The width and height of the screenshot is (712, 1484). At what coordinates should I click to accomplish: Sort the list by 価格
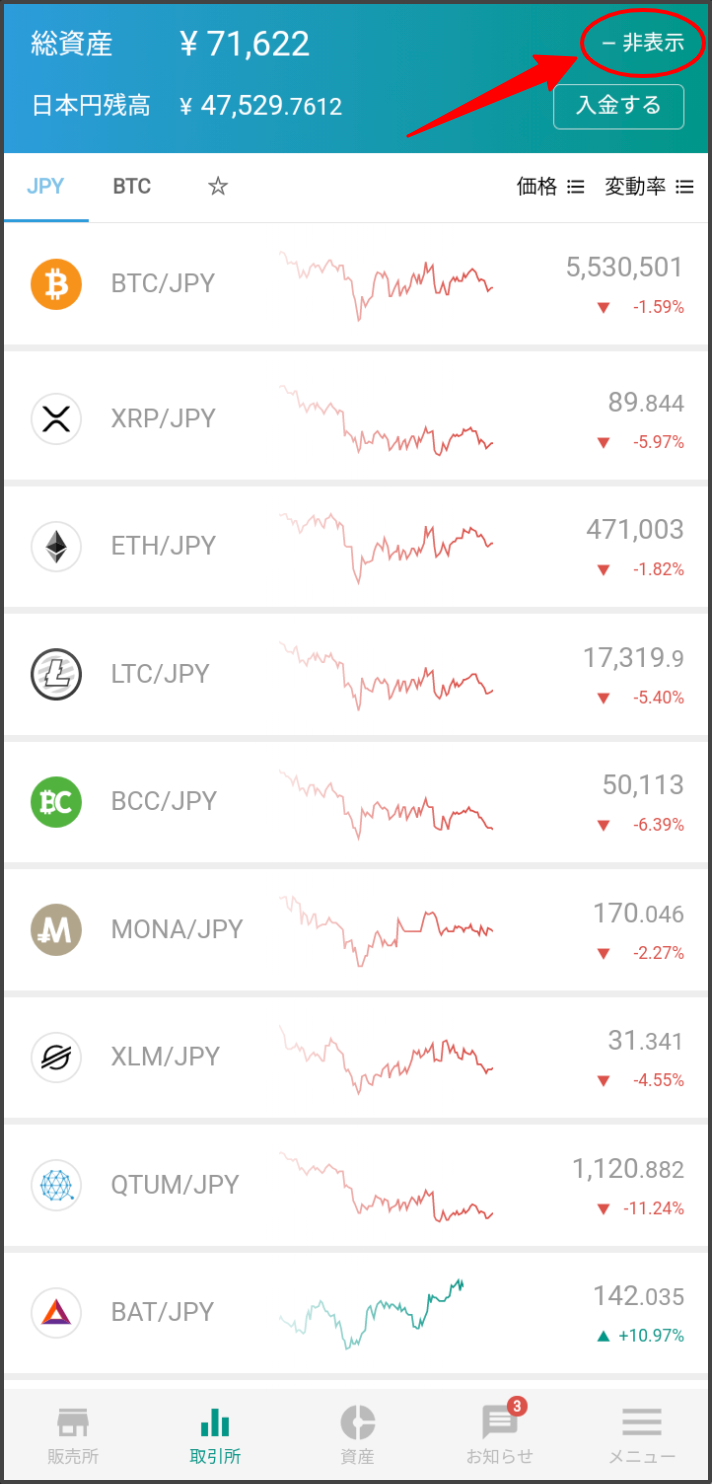click(550, 187)
